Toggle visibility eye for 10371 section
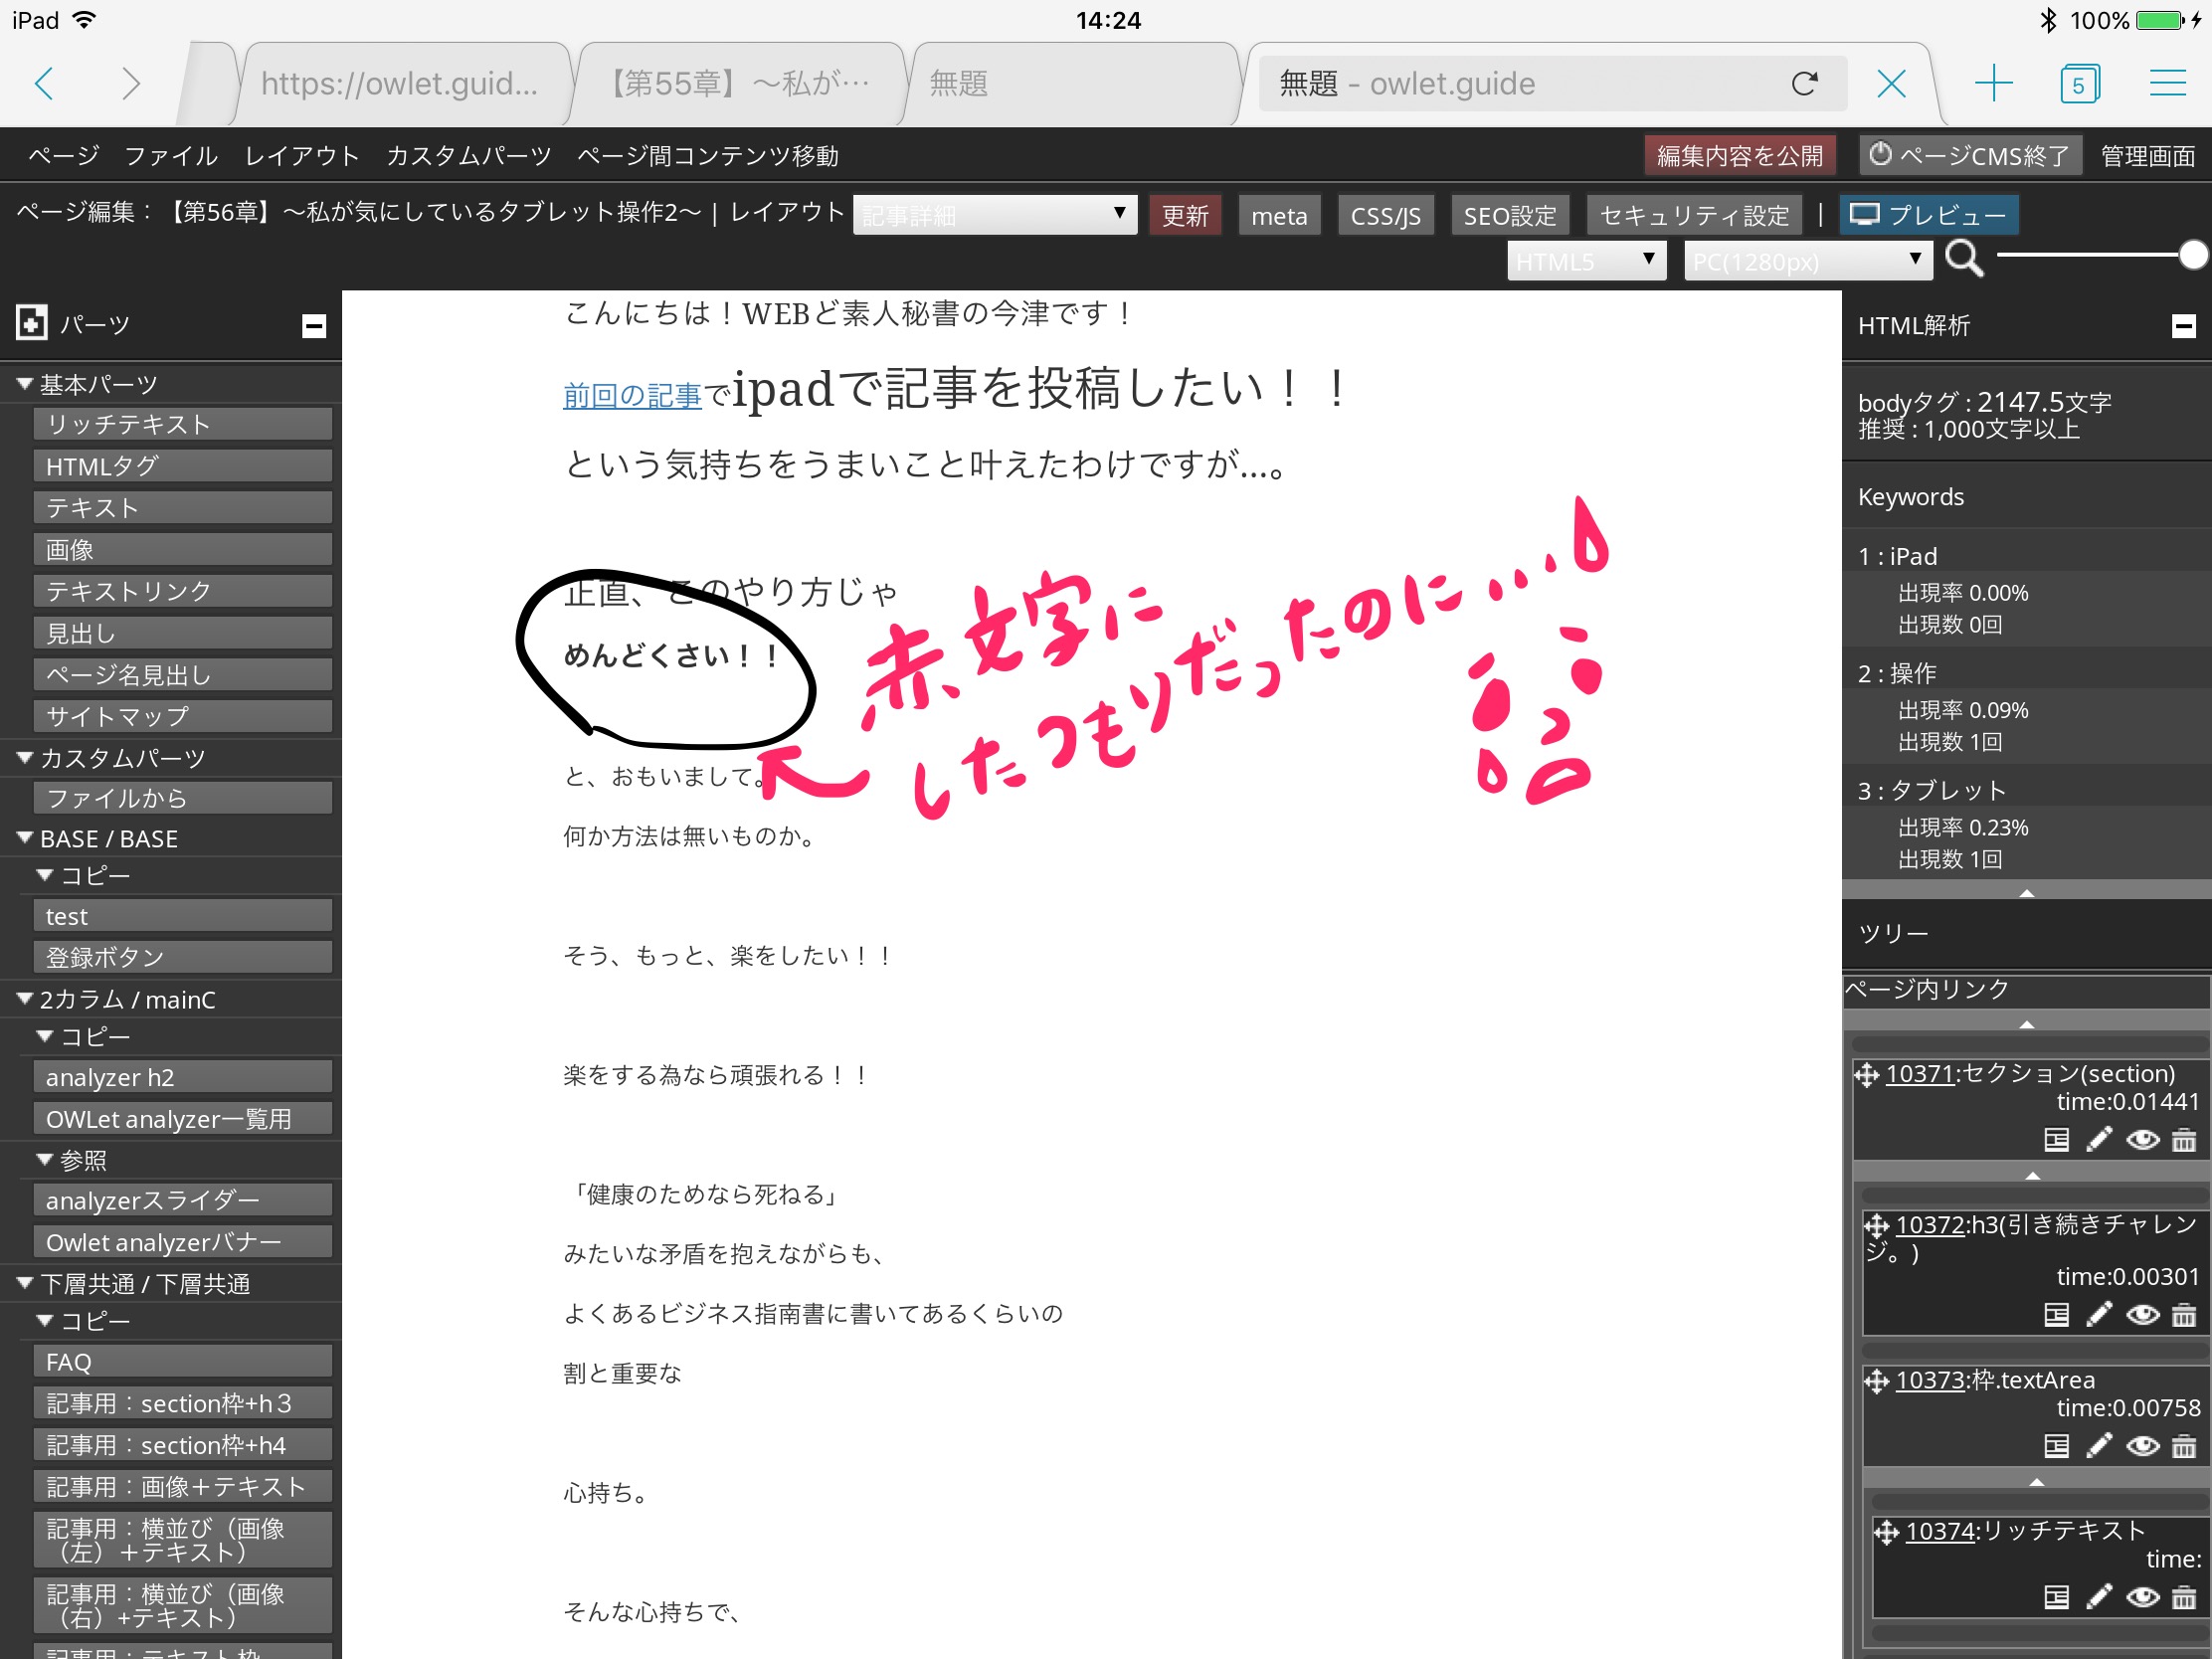 point(2142,1140)
